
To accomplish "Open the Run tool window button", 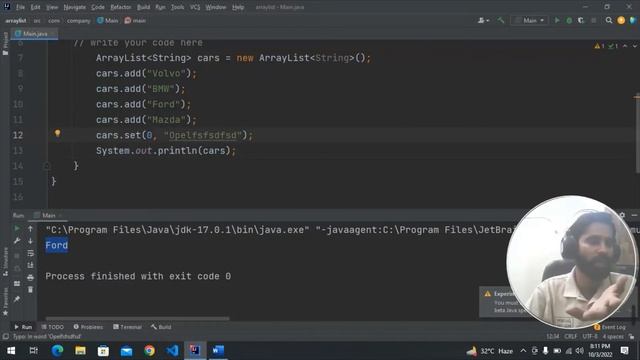I will coord(23,327).
